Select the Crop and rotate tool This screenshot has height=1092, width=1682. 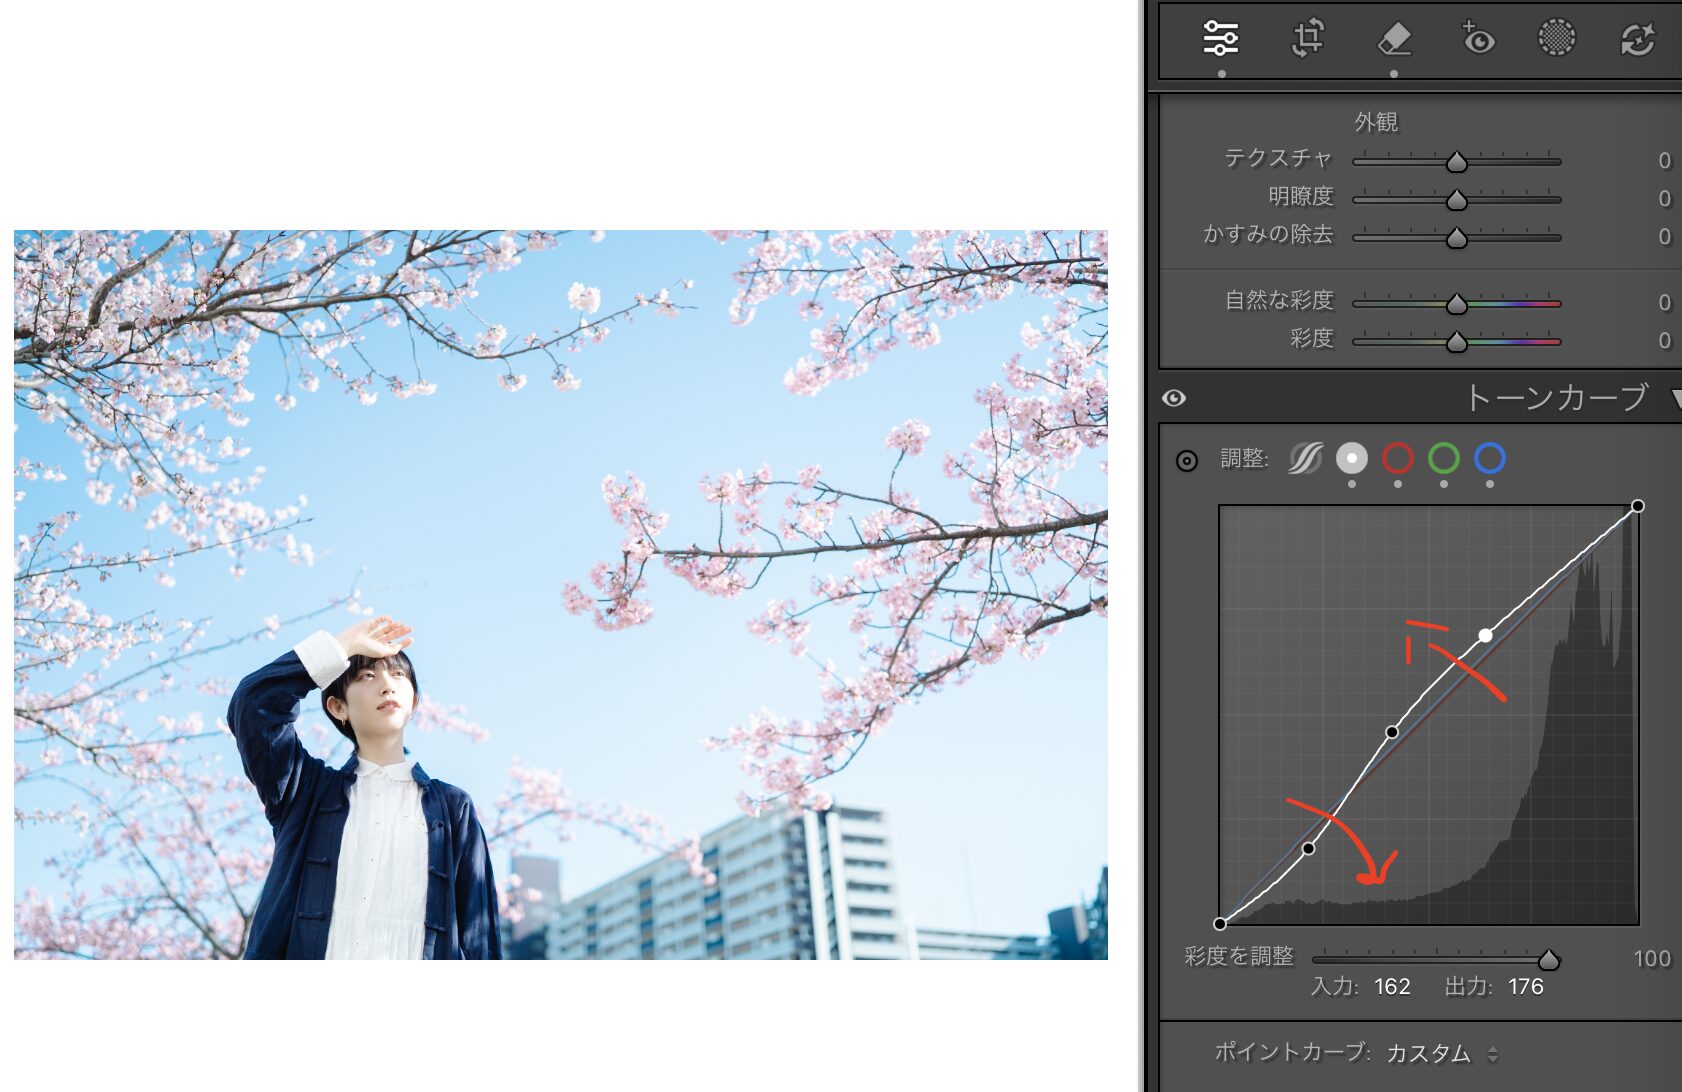pyautogui.click(x=1308, y=39)
